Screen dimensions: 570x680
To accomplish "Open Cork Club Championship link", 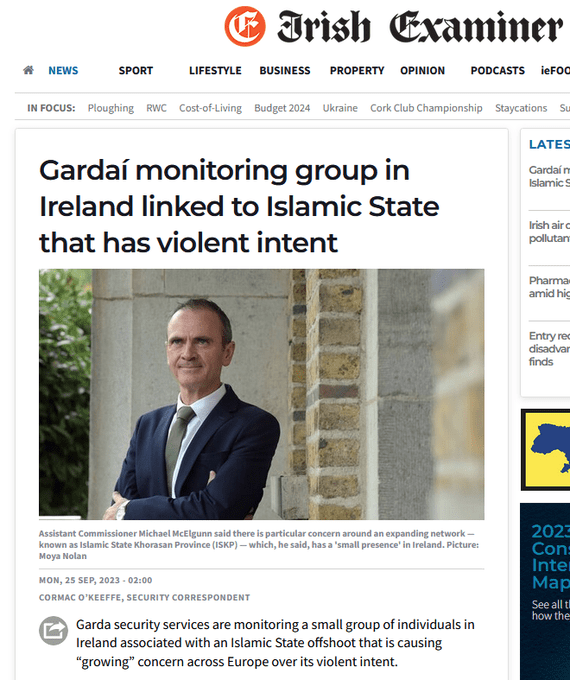I will click(426, 108).
